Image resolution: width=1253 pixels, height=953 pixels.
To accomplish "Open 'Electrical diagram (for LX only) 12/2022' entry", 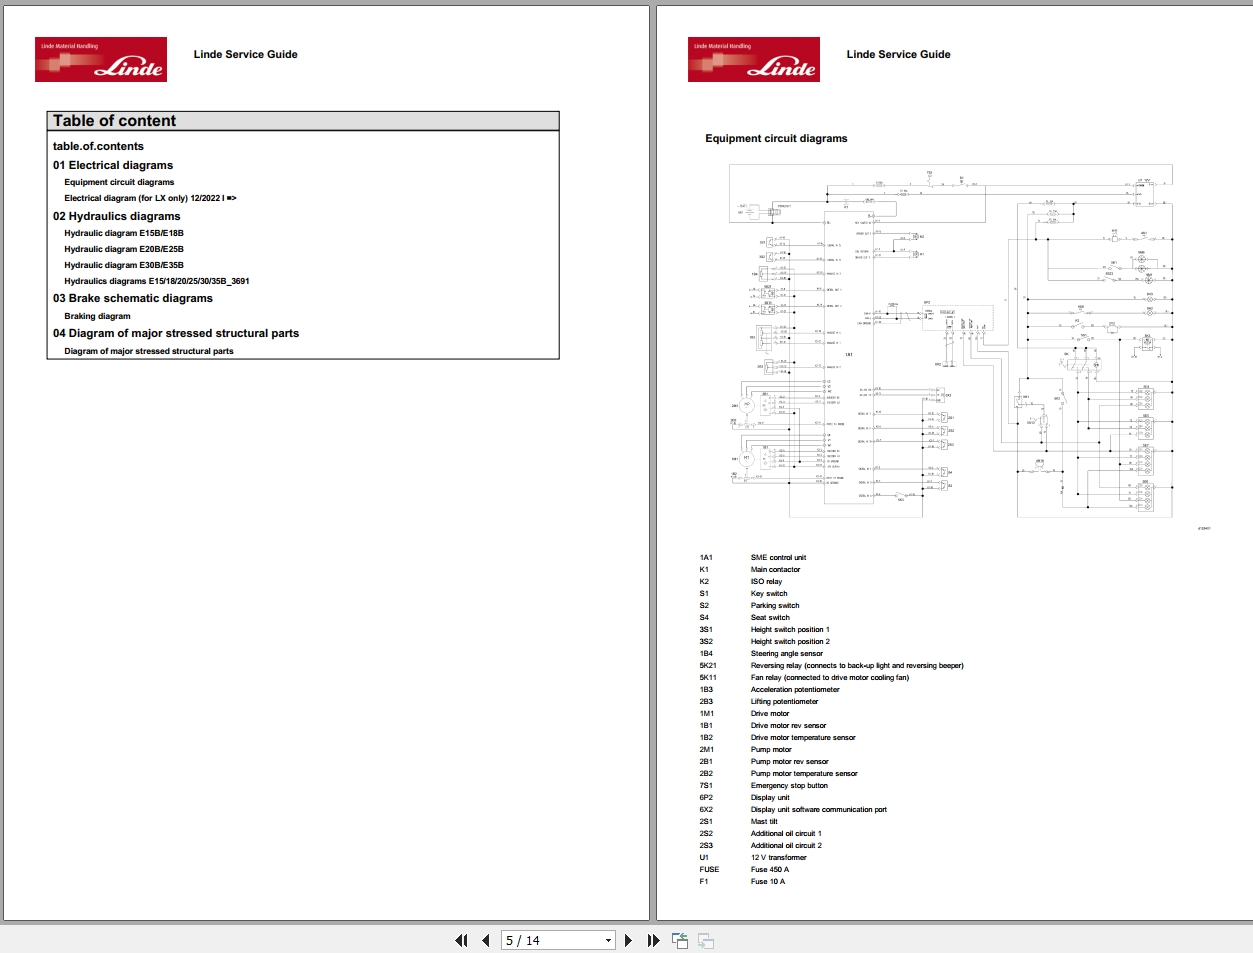I will click(150, 198).
